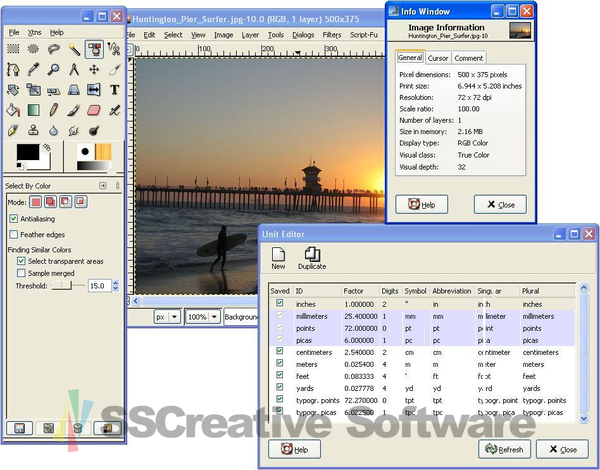
Task: Choose the Paths tool
Action: pos(13,69)
